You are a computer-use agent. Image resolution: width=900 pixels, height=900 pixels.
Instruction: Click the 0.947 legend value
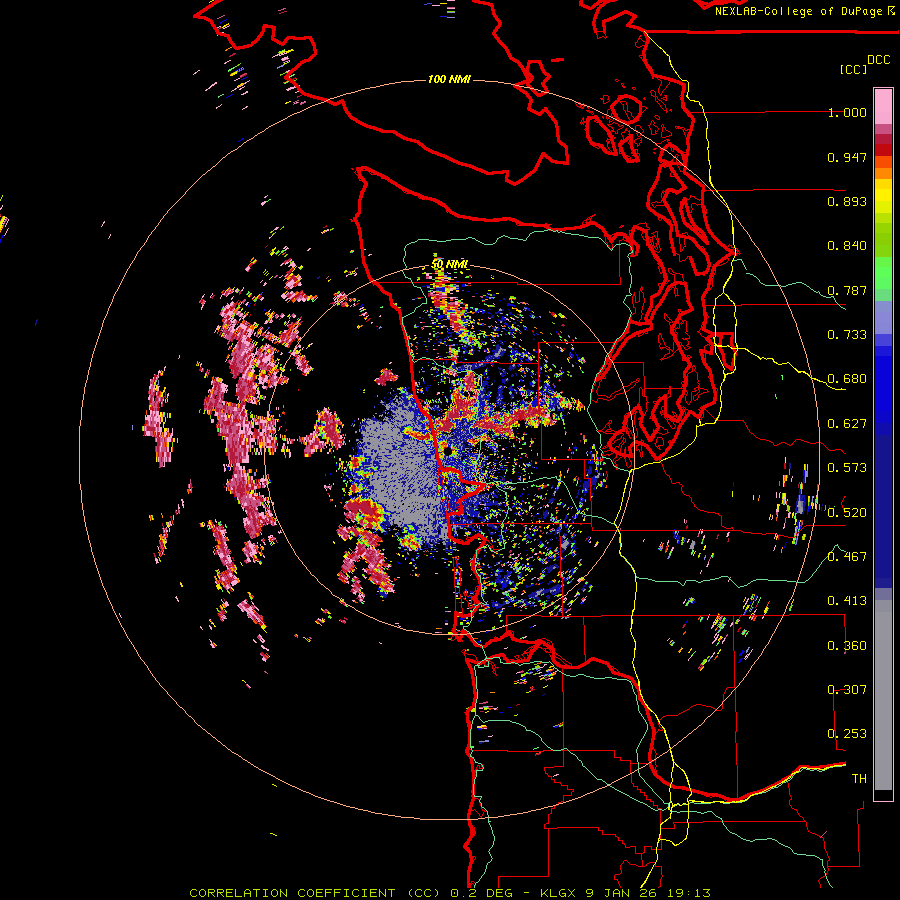[x=847, y=157]
